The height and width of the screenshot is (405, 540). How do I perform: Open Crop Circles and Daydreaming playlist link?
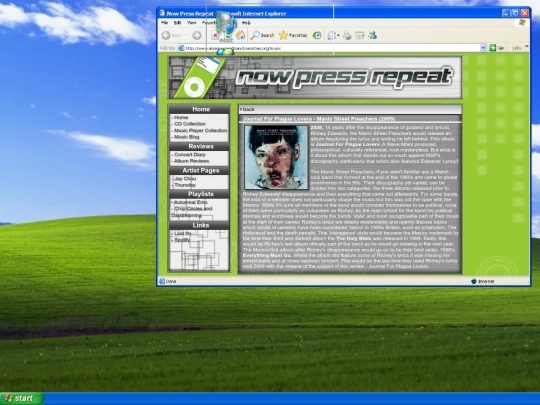(192, 212)
